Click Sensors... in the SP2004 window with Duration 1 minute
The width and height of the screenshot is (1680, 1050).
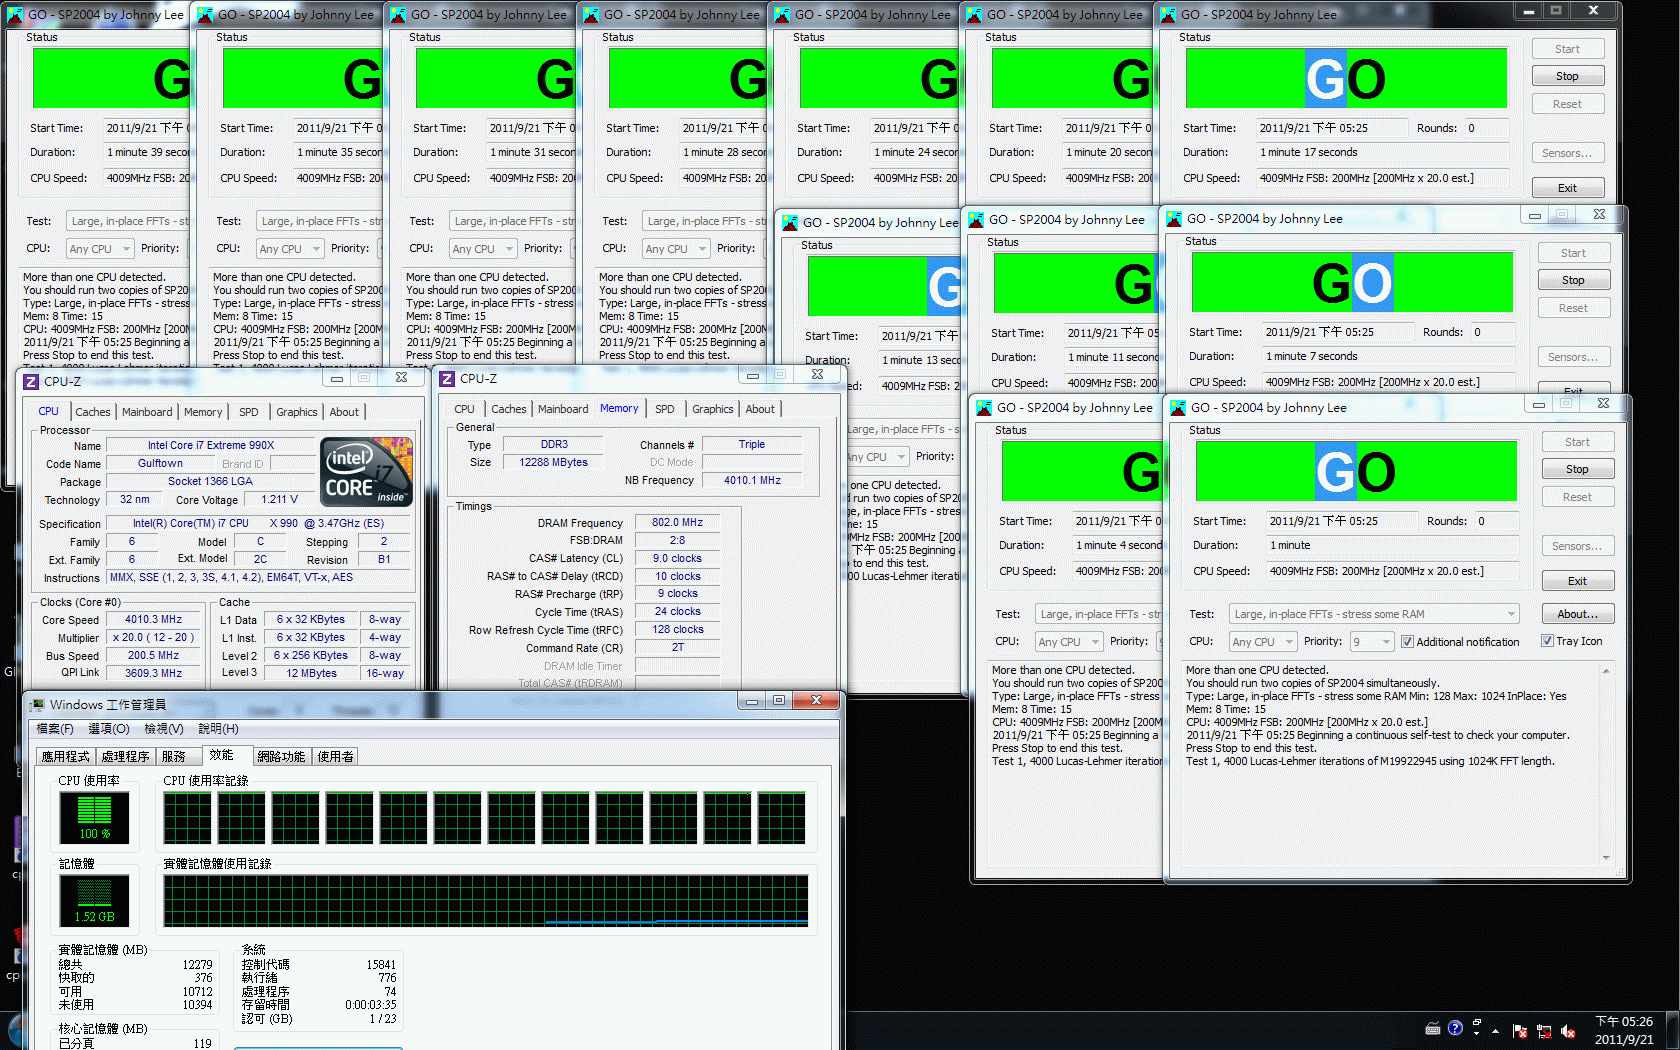[1577, 546]
